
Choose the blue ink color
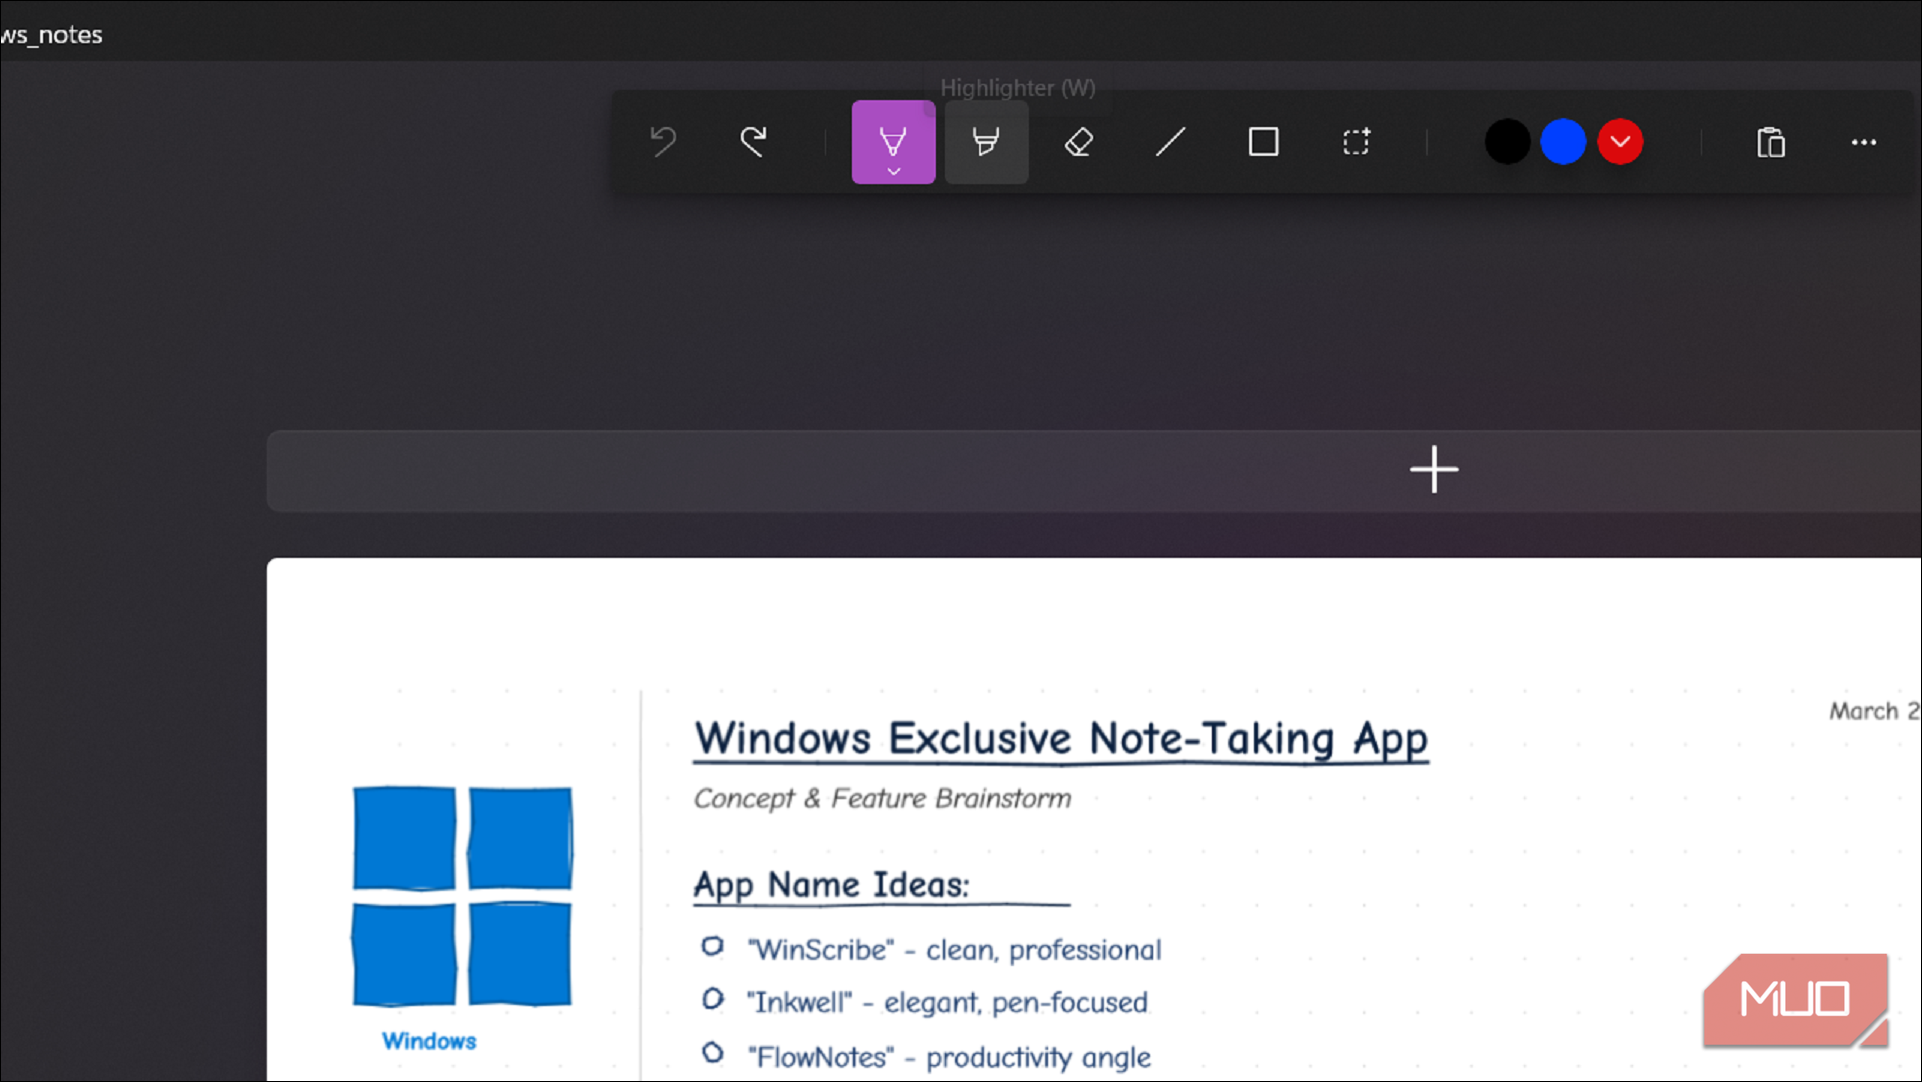click(1563, 142)
